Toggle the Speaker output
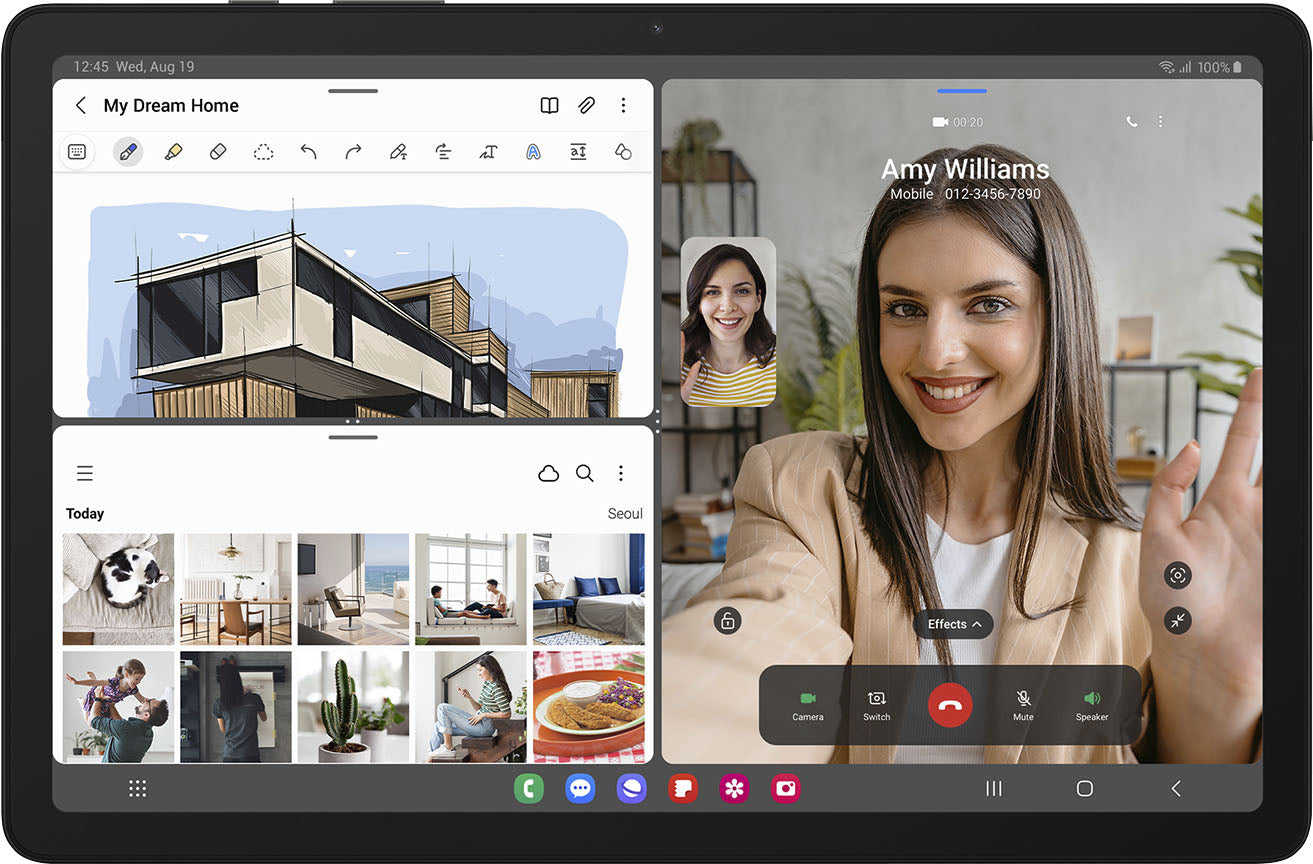1313x864 pixels. click(1092, 705)
